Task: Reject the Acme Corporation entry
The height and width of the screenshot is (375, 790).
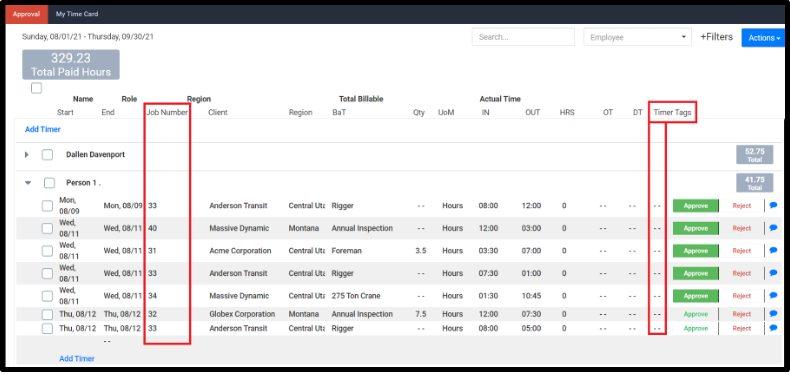Action: coord(742,251)
